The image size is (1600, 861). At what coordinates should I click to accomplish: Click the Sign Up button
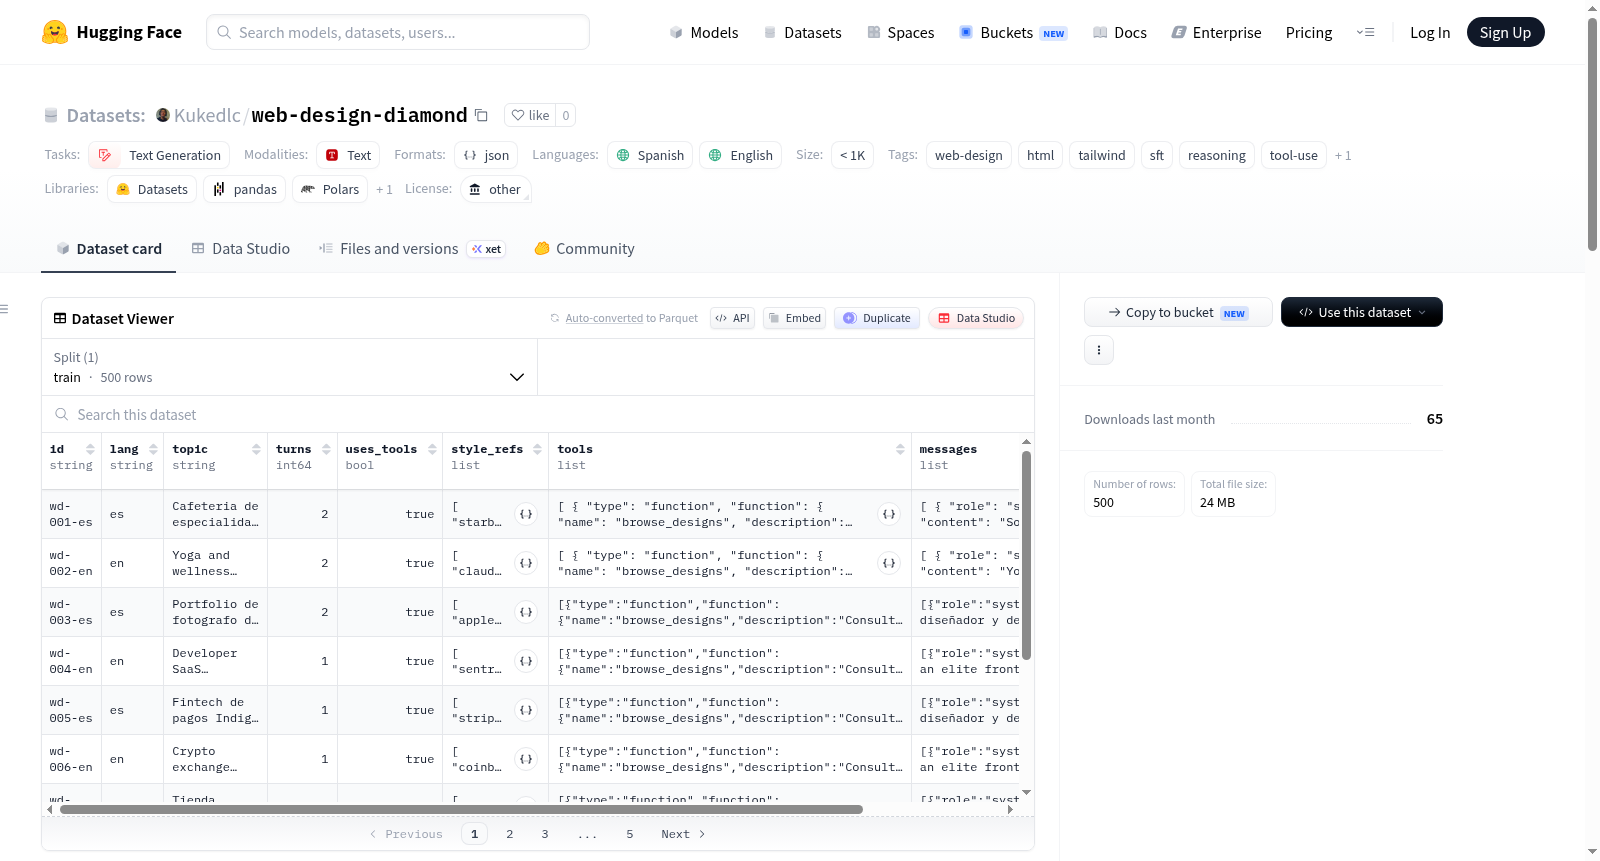[1505, 32]
